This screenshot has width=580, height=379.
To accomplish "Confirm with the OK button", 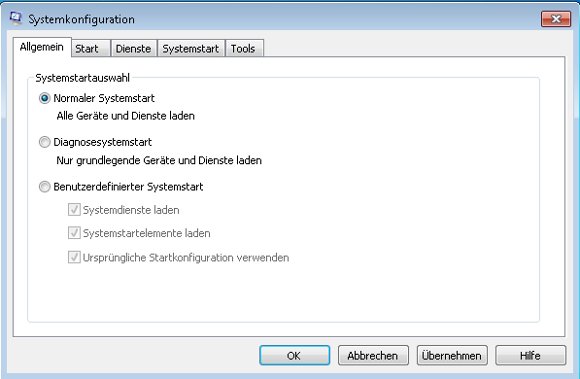I will (294, 355).
